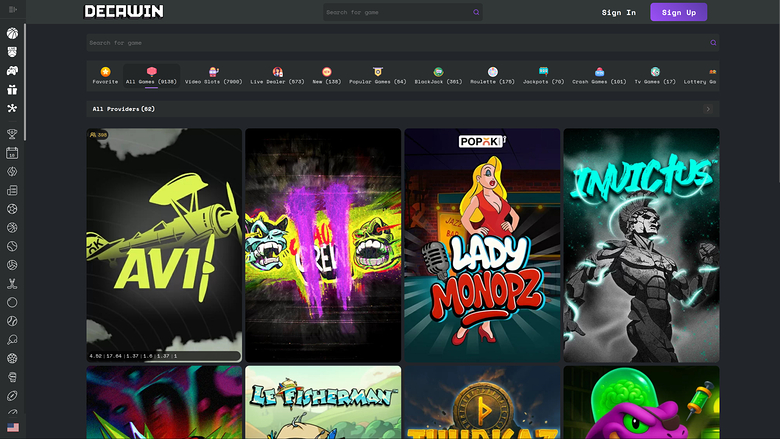Select the US flag language selector
Viewport: 780px width, 439px height.
pyautogui.click(x=12, y=427)
